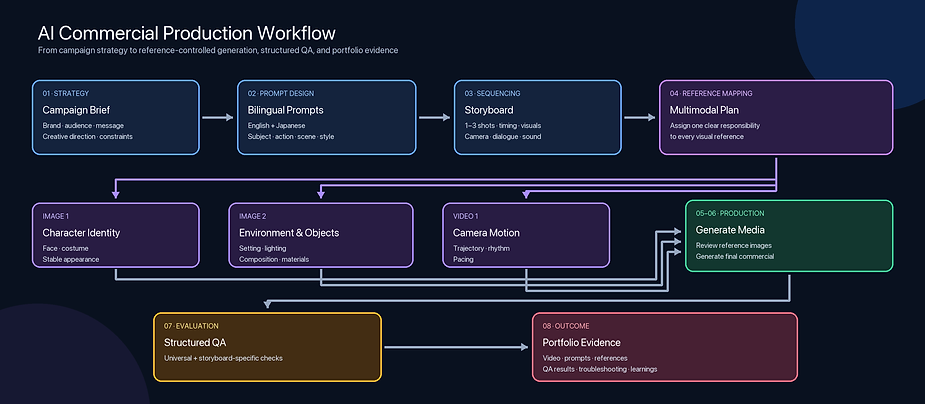Click 'Composition · materials' text
925x404 pixels.
pyautogui.click(x=274, y=259)
